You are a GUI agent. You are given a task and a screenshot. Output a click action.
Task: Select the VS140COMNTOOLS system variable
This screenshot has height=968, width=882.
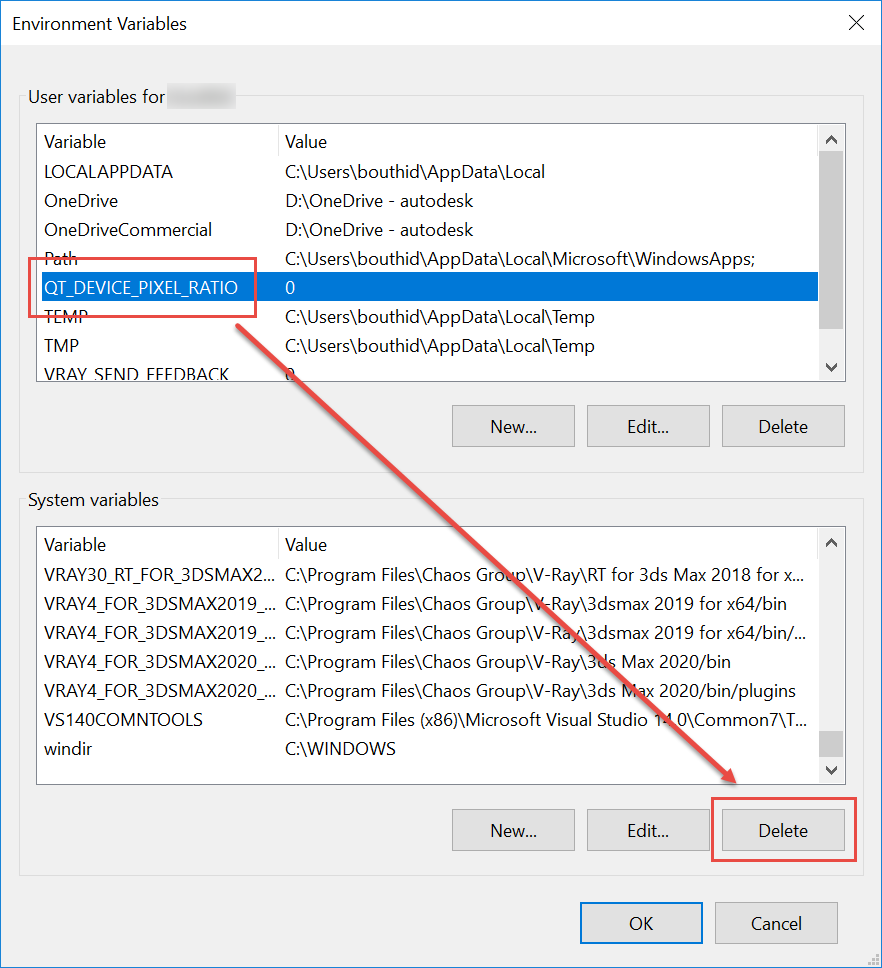click(123, 719)
